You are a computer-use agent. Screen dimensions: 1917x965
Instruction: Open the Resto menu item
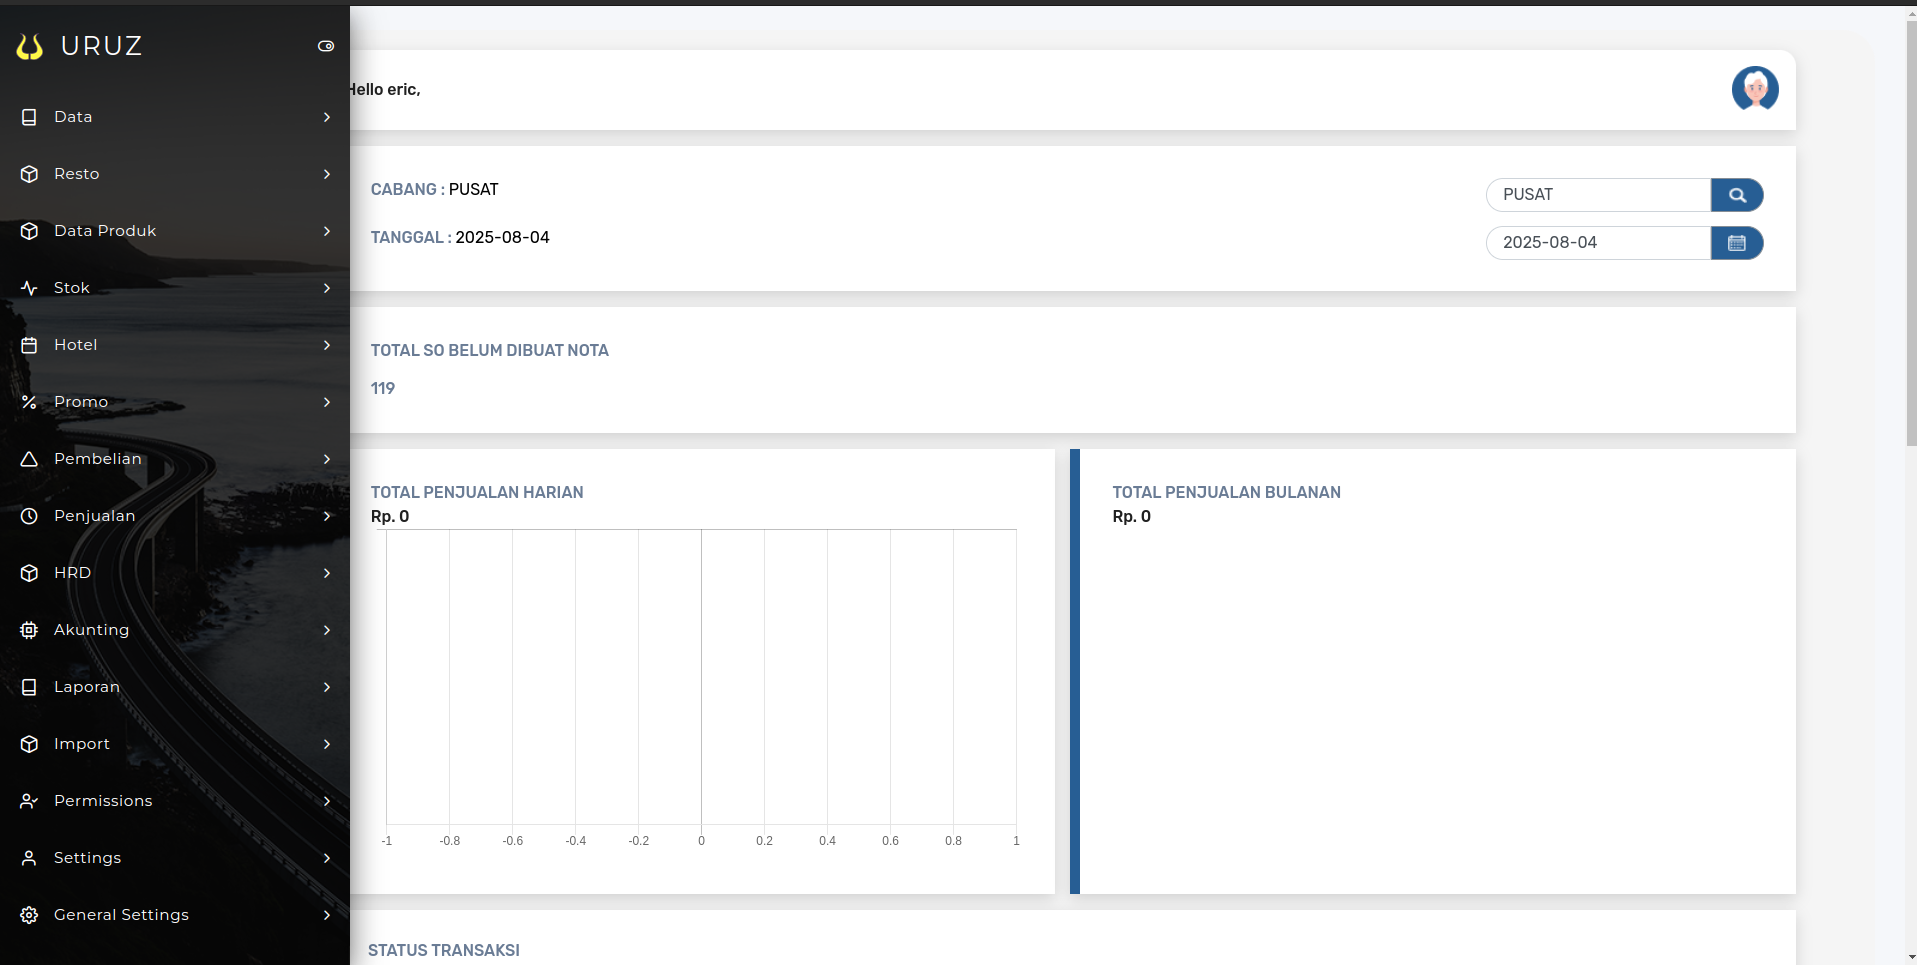[x=77, y=174]
